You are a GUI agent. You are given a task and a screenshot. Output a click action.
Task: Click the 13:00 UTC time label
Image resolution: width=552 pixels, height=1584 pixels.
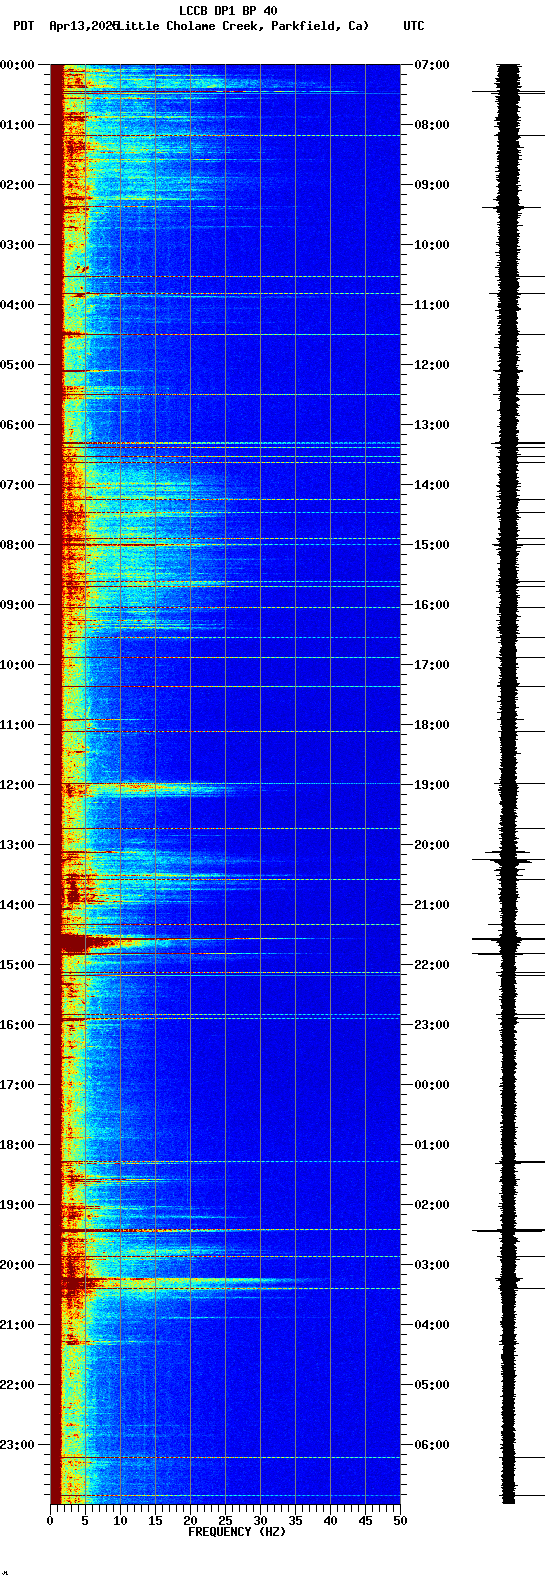point(432,425)
